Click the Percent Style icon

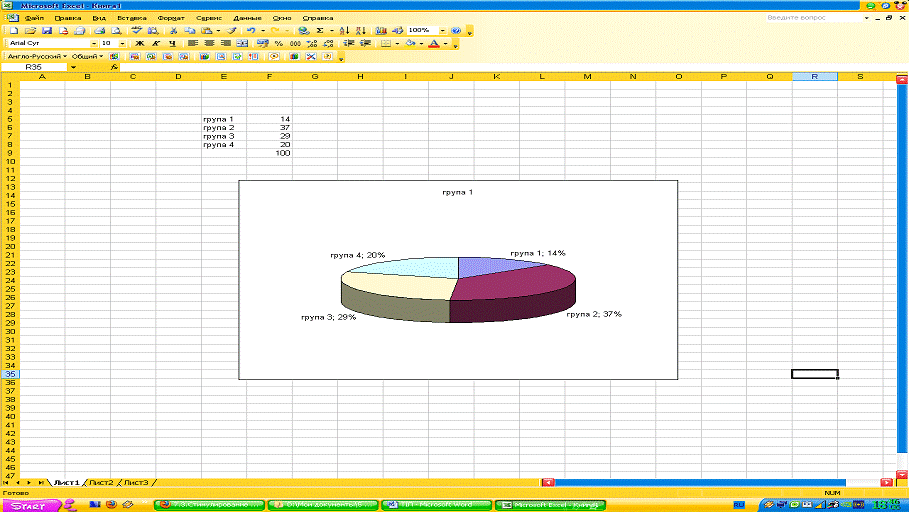[279, 44]
